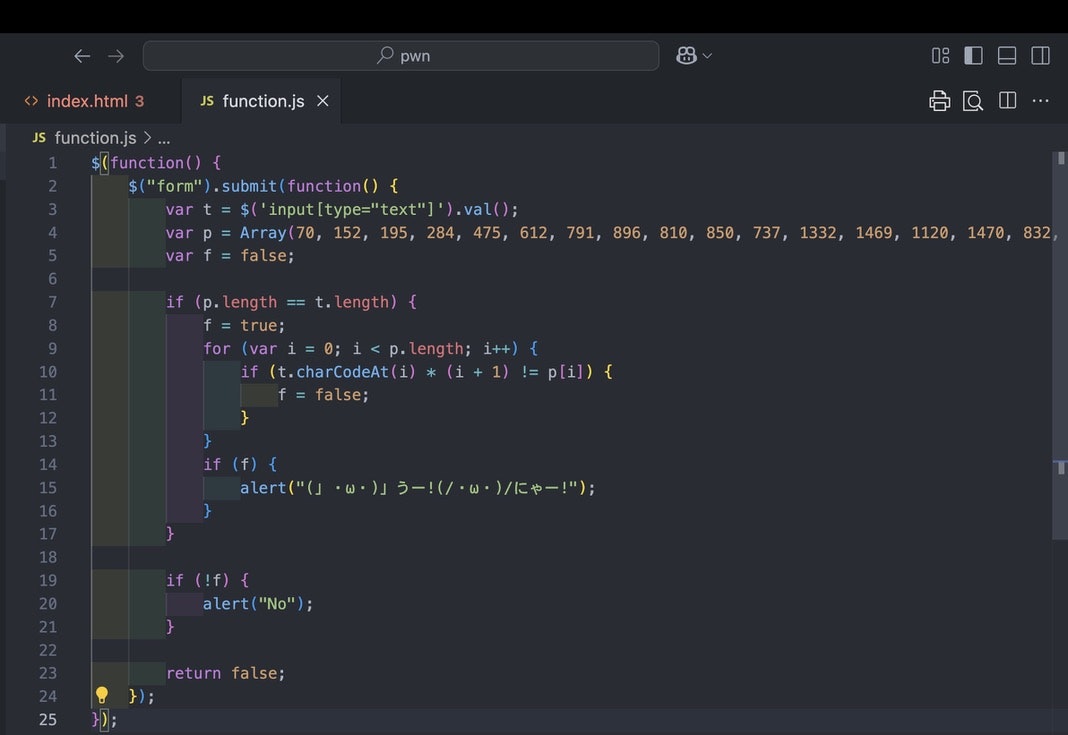Screen dimensions: 1068x735
Task: Expand the Copilot dropdown chevron
Action: pos(707,56)
